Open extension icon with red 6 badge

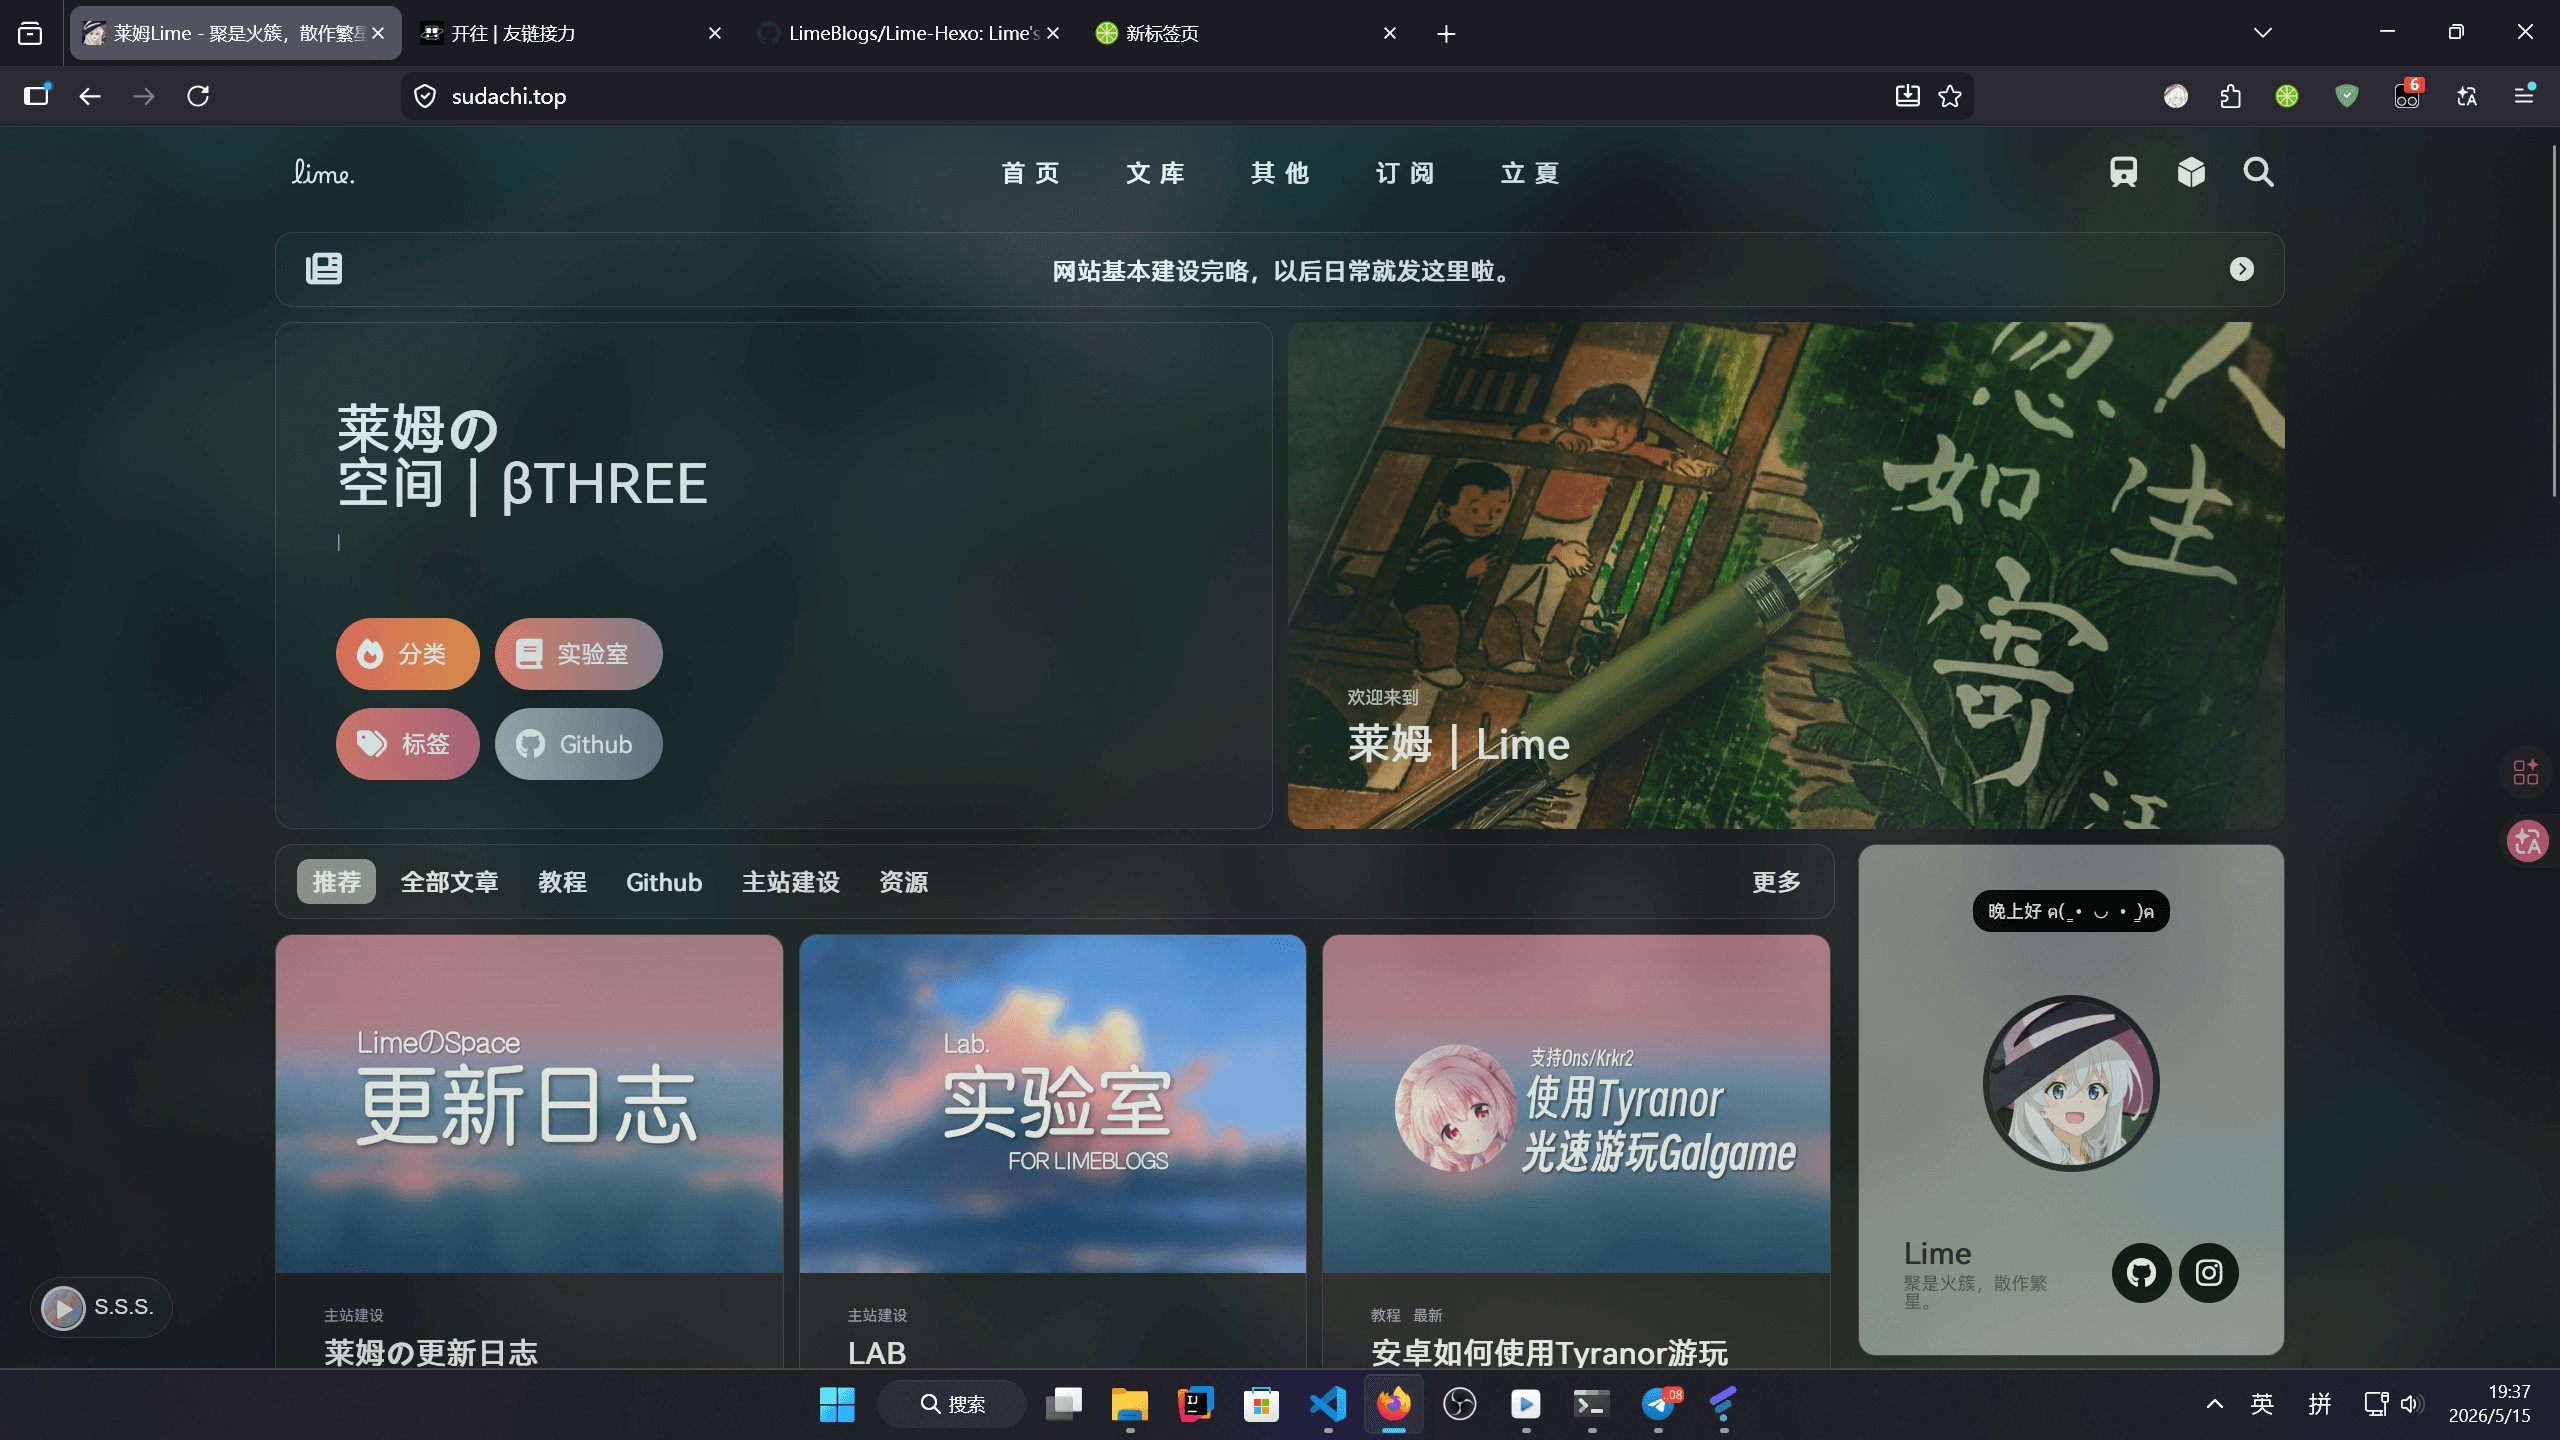coord(2407,94)
